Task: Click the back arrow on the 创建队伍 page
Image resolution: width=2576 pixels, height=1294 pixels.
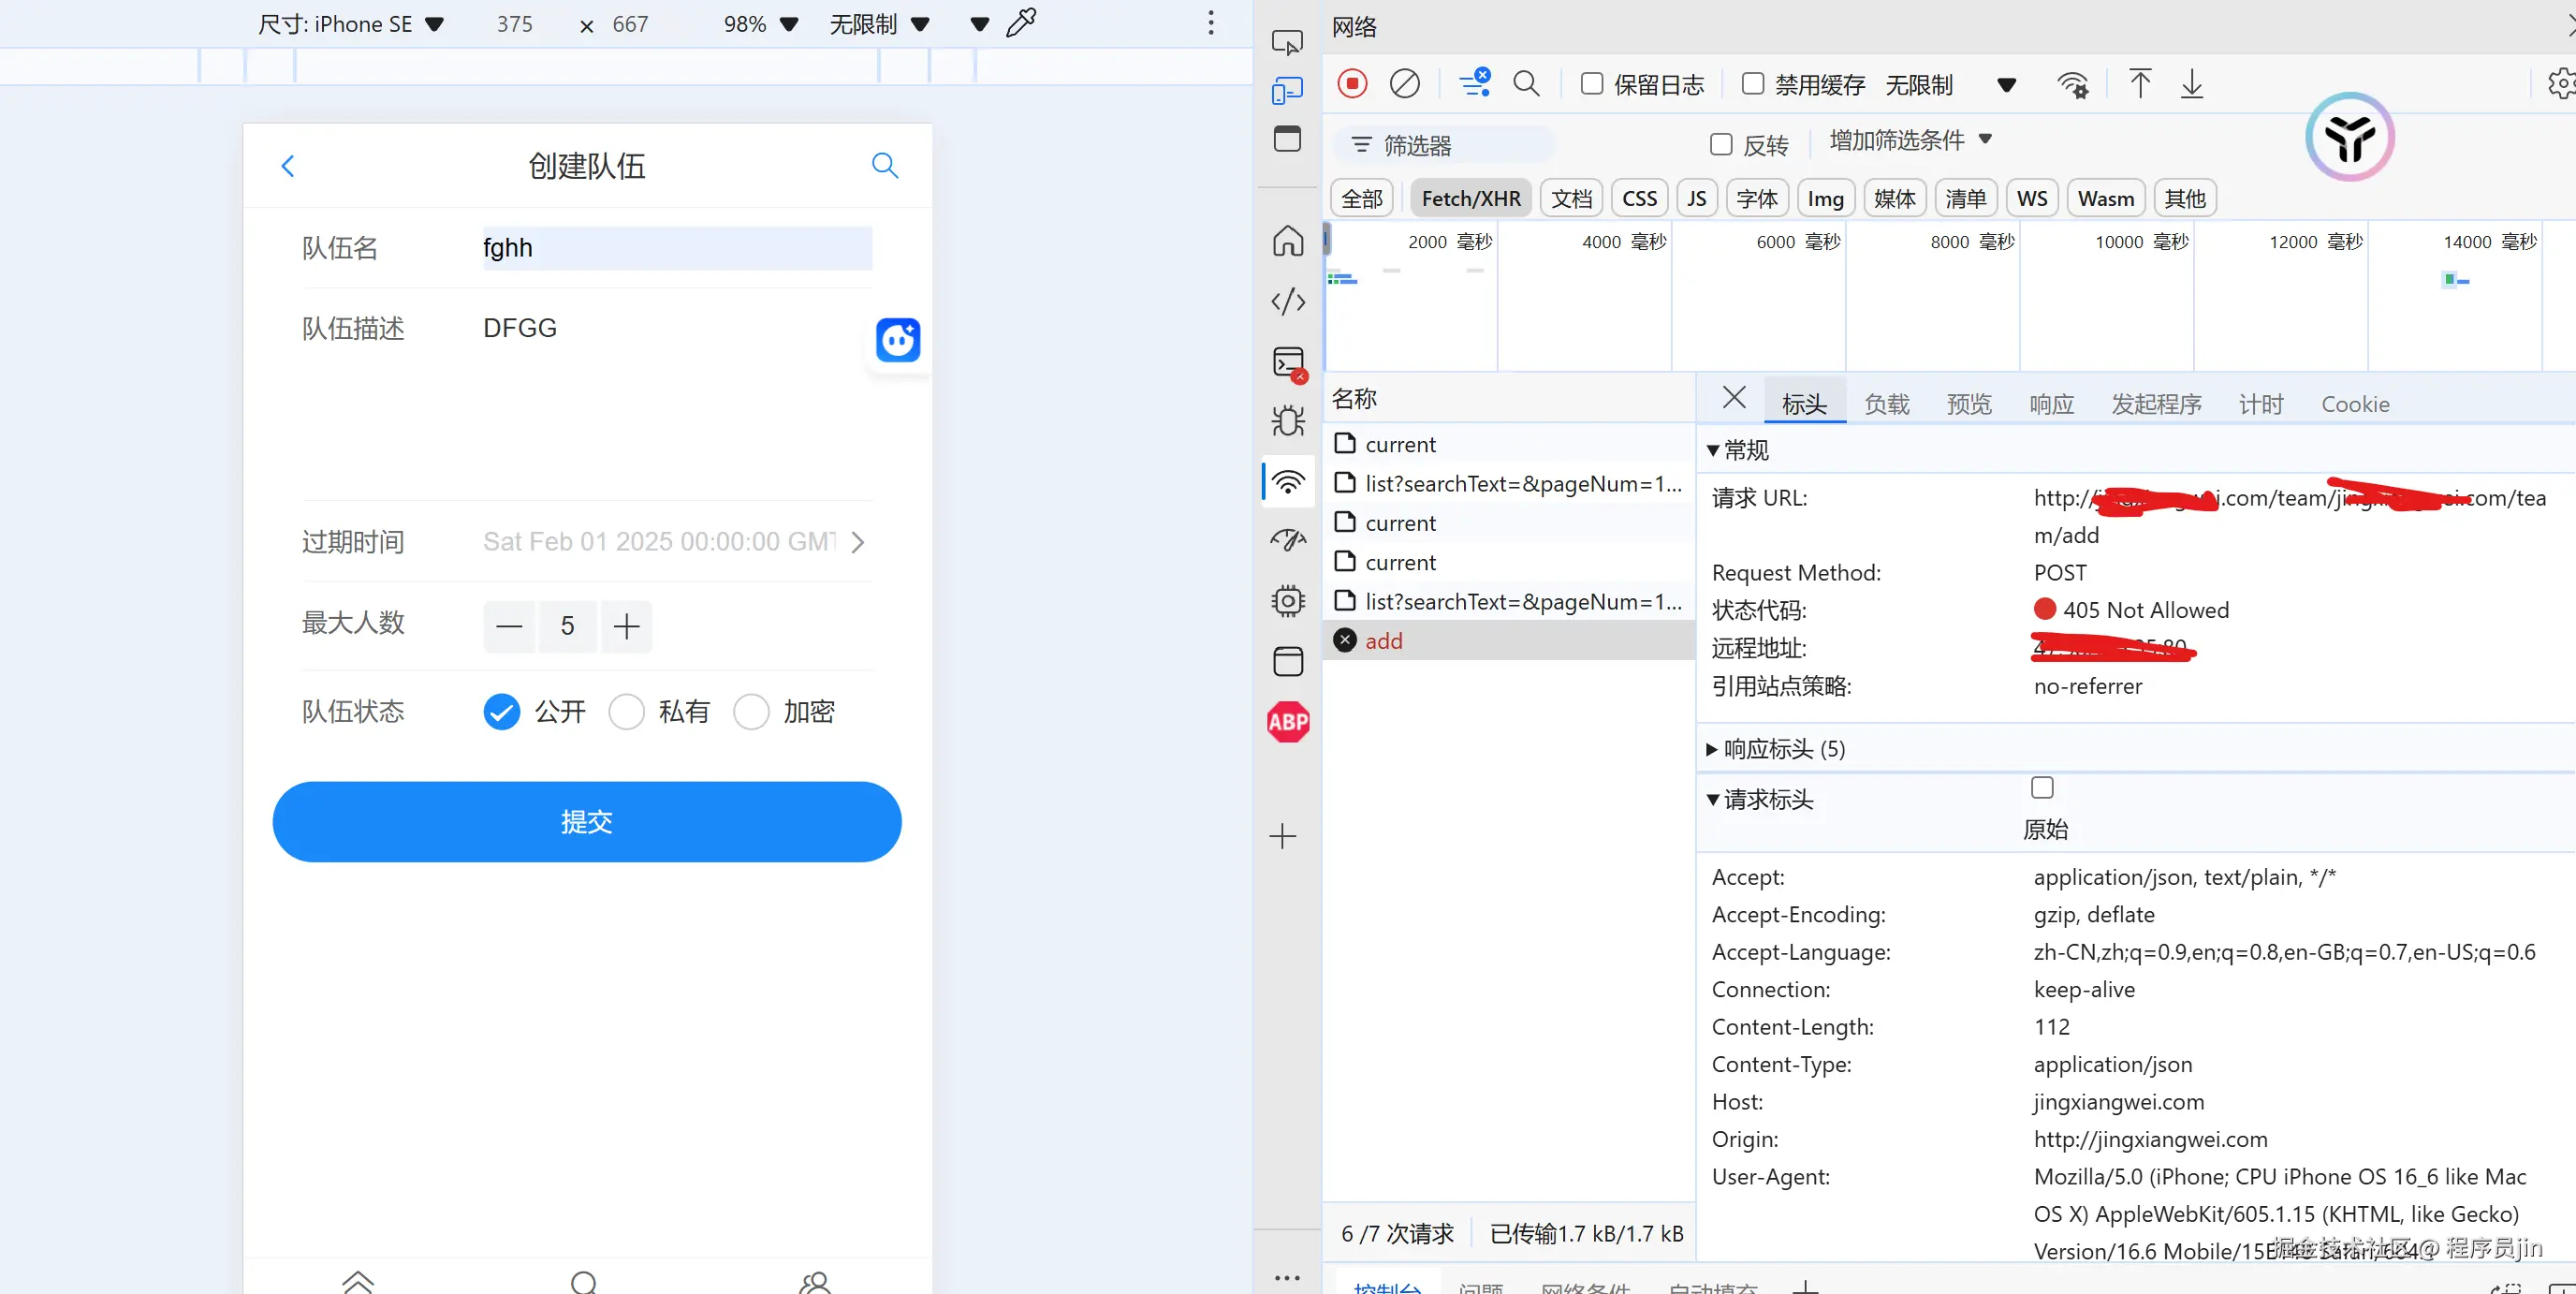Action: coord(288,166)
